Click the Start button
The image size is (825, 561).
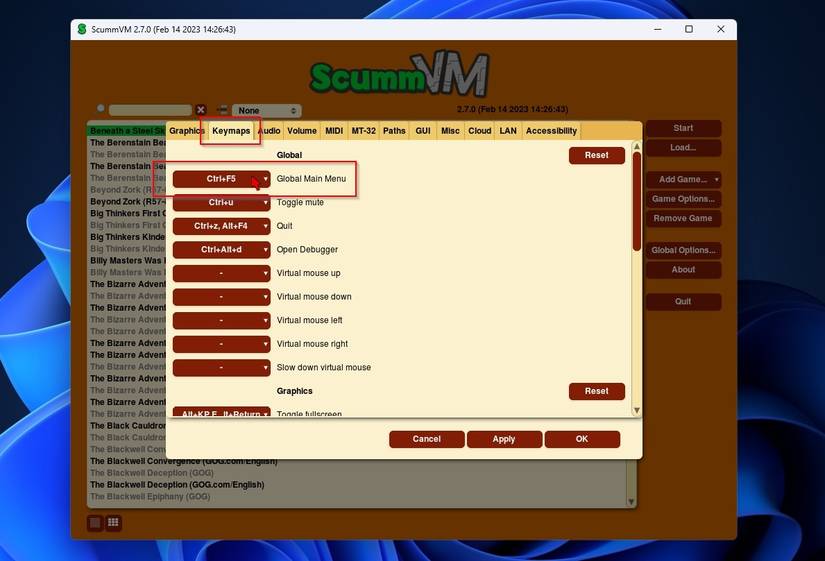point(683,128)
